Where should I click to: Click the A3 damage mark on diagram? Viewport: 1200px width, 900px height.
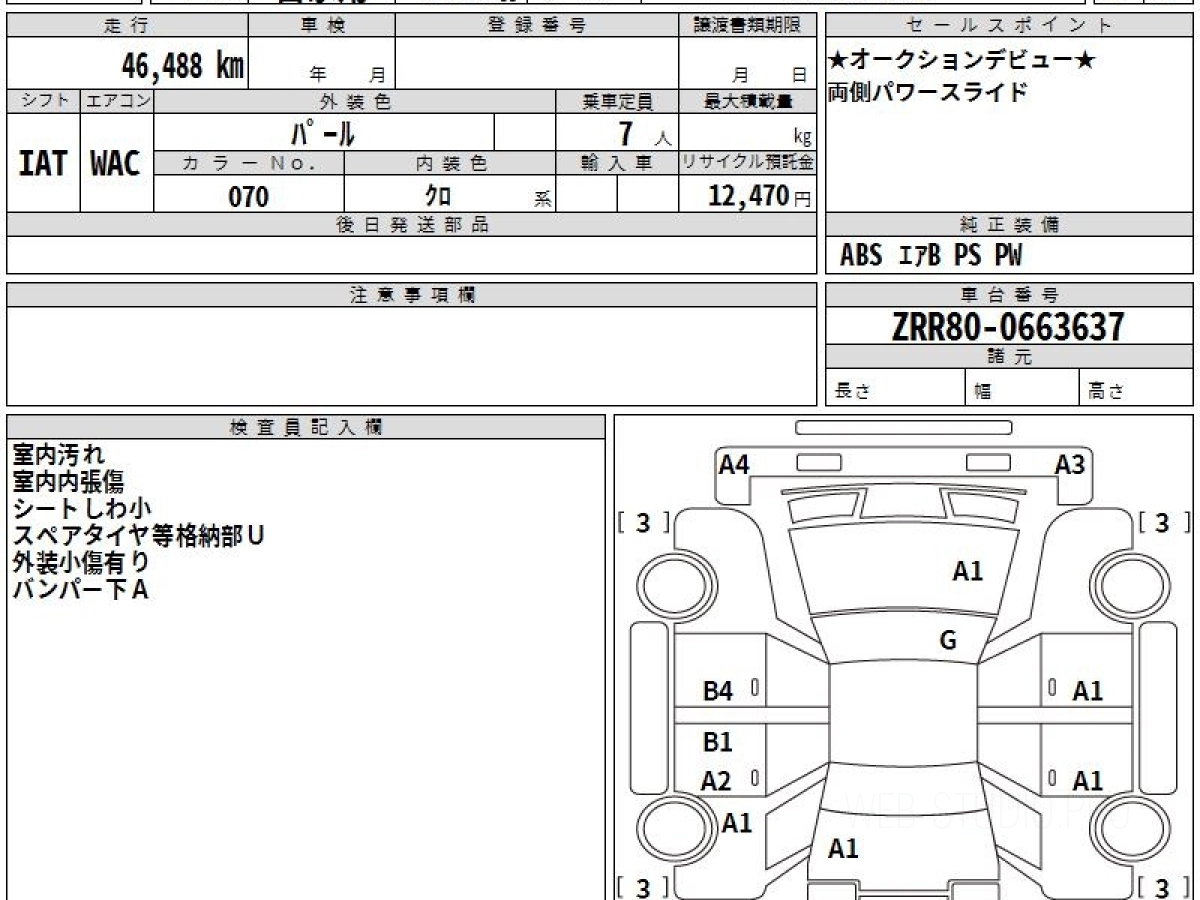1070,464
